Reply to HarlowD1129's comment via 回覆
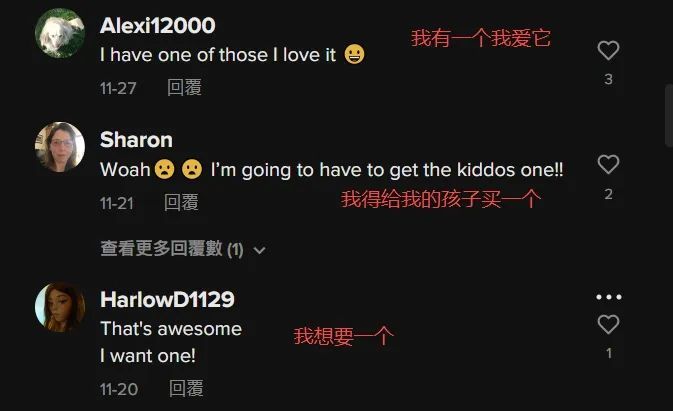Screen dimensions: 673x411 186,388
